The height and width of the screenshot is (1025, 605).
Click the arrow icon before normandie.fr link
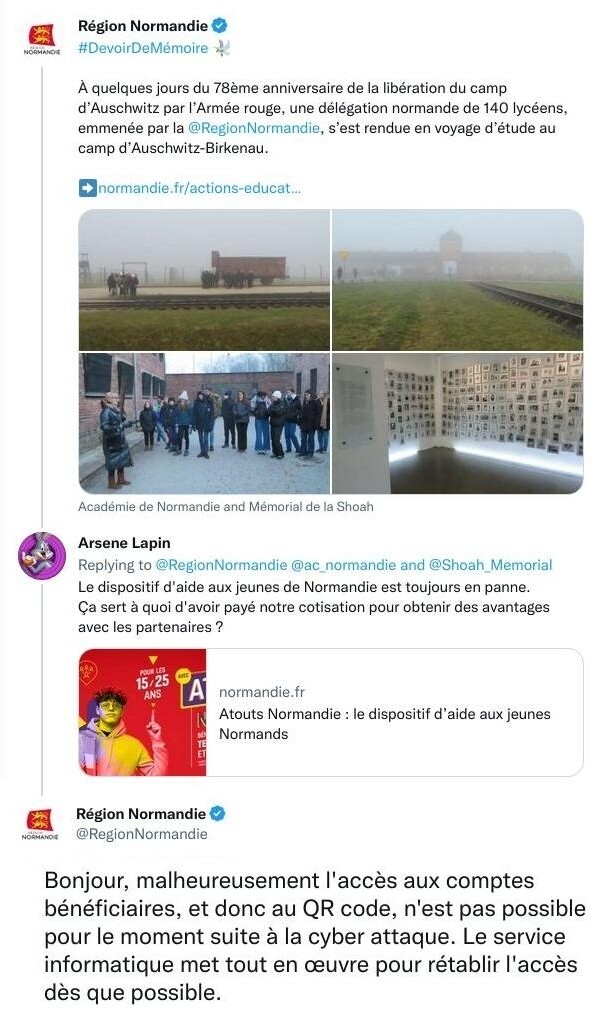point(87,188)
